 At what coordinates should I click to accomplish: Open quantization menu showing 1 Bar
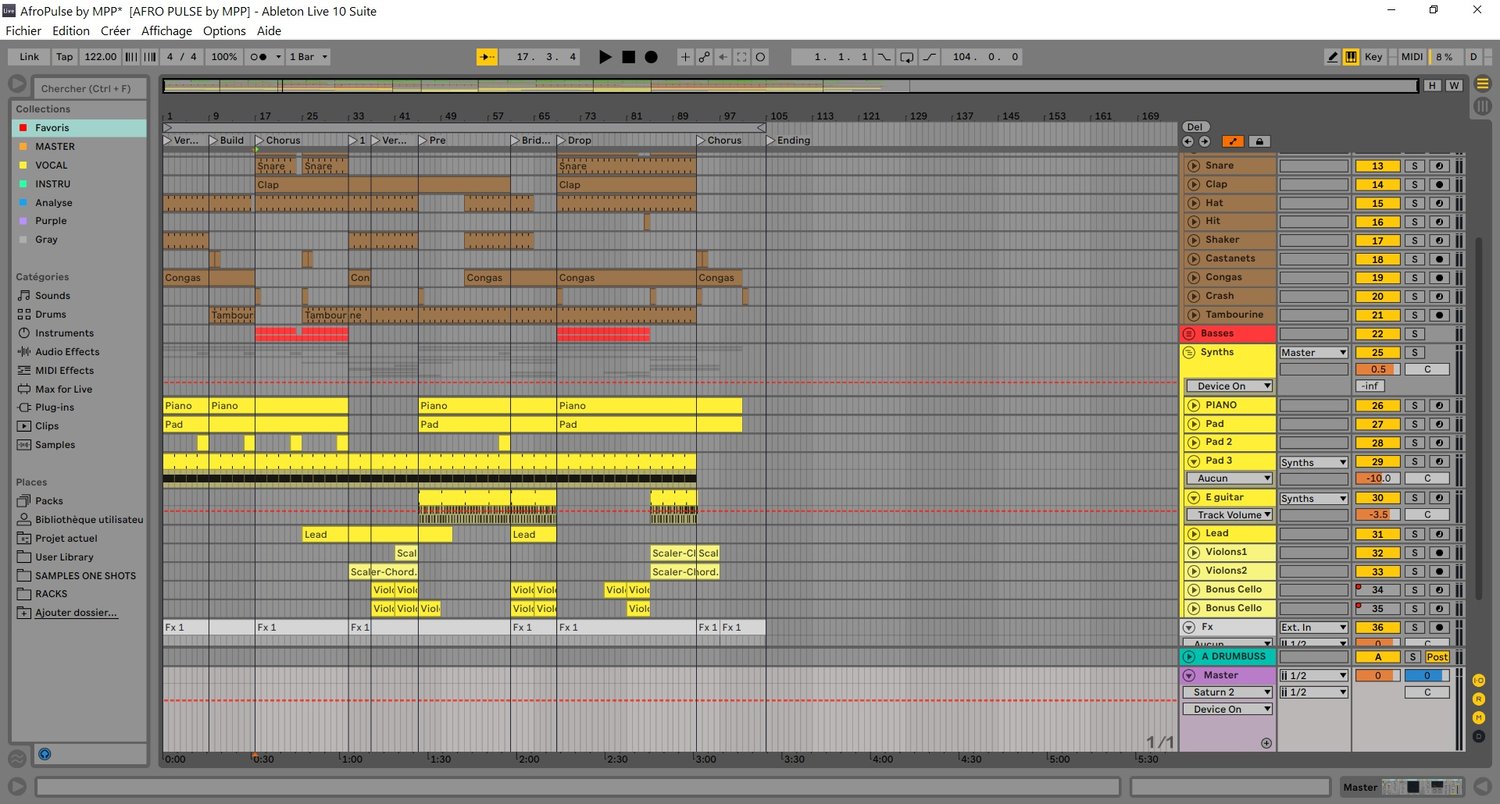click(x=308, y=57)
